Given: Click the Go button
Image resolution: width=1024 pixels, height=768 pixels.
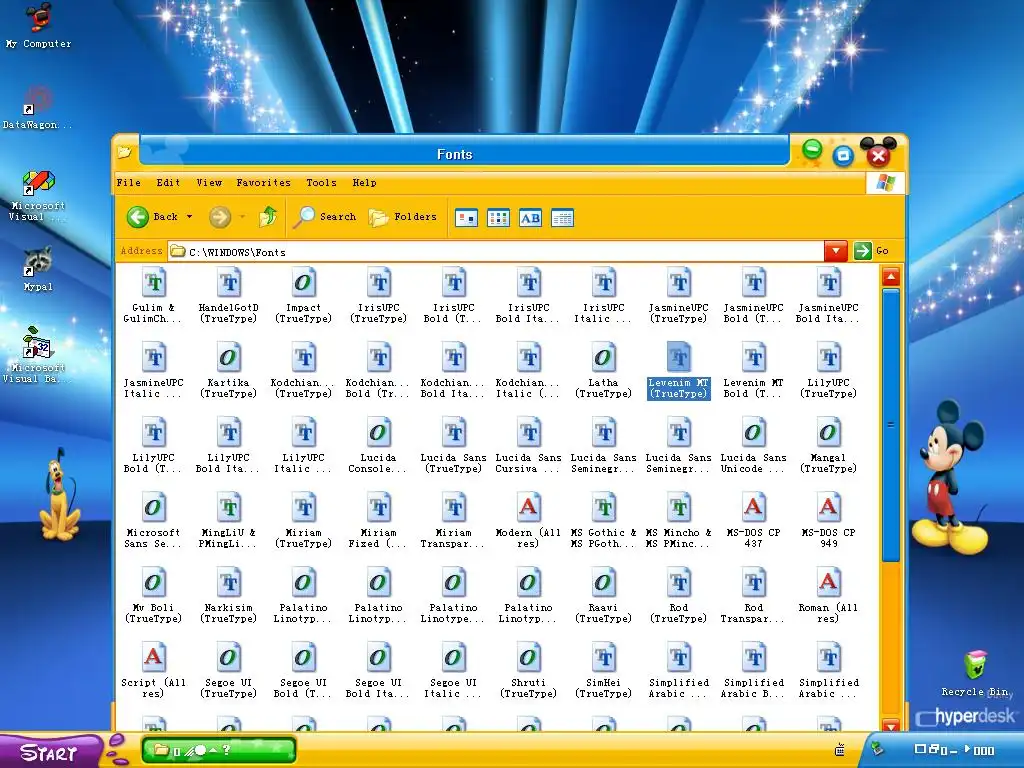Looking at the screenshot, I should [x=872, y=251].
